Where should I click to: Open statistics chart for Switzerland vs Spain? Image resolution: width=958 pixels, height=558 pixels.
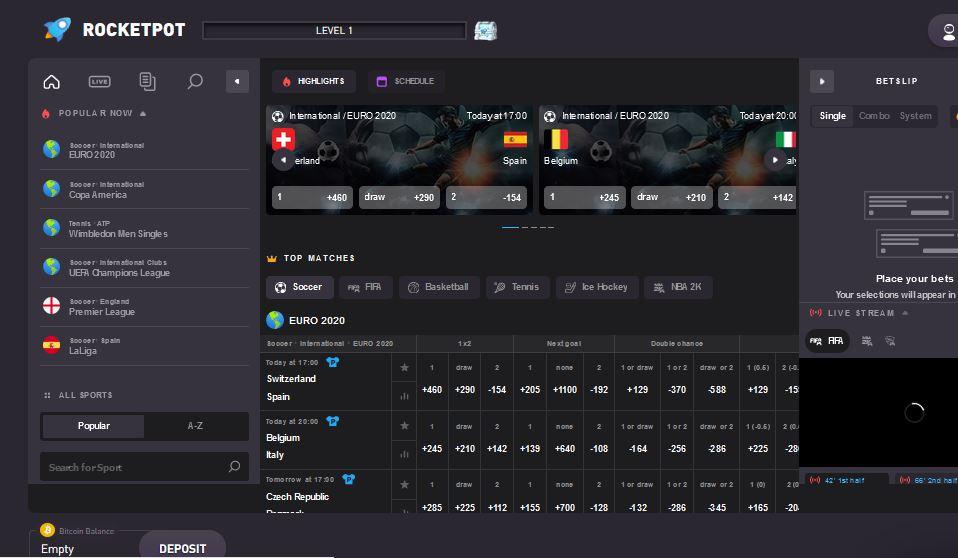[404, 396]
